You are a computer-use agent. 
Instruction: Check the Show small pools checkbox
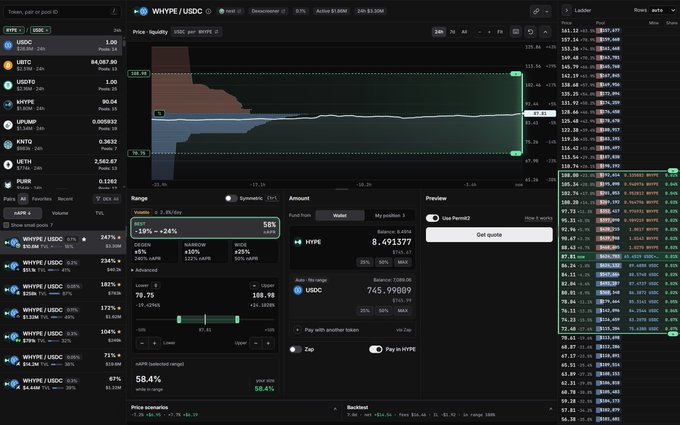[6, 225]
